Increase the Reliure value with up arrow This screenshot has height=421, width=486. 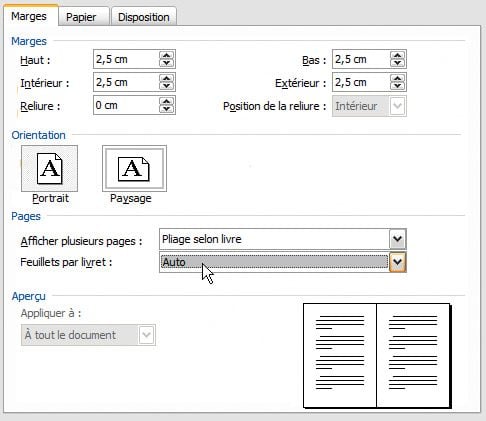tap(166, 101)
